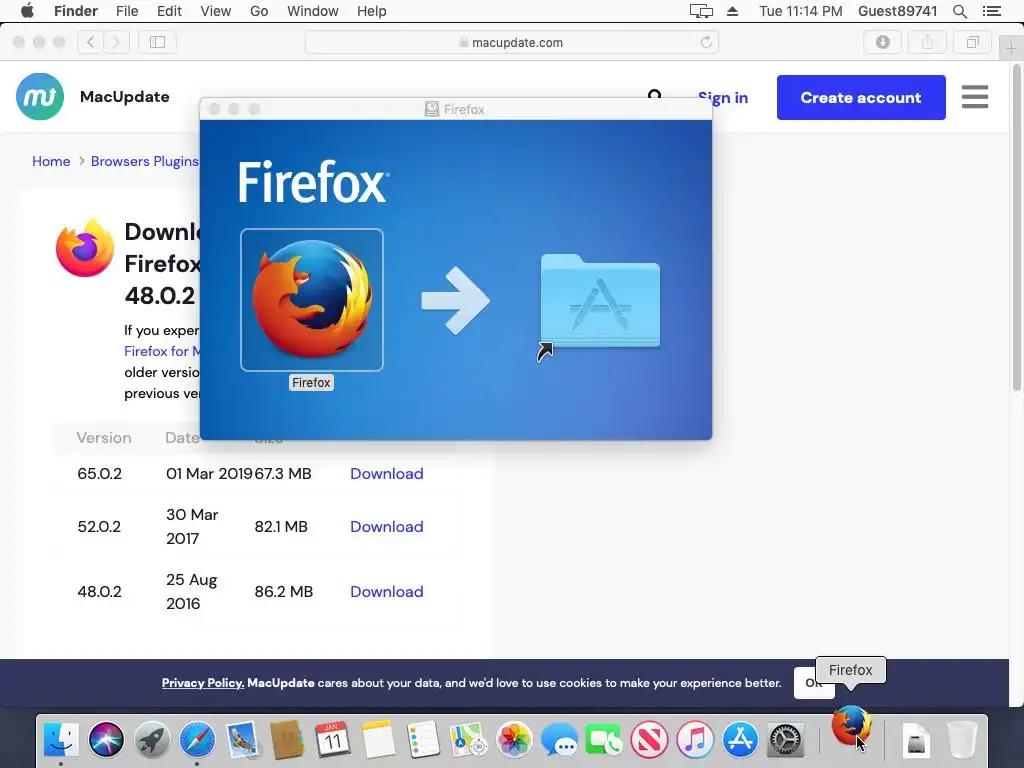
Task: Click eject icon in menu bar
Action: [x=732, y=11]
